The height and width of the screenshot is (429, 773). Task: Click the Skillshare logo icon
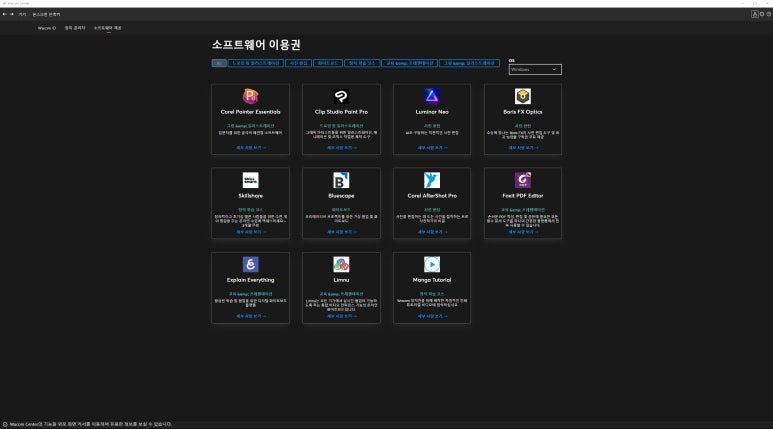pos(250,180)
